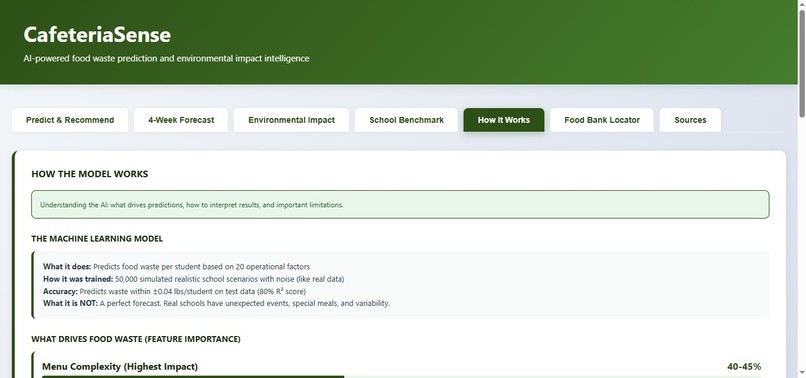Click the CafeteriaSense title

pos(97,34)
